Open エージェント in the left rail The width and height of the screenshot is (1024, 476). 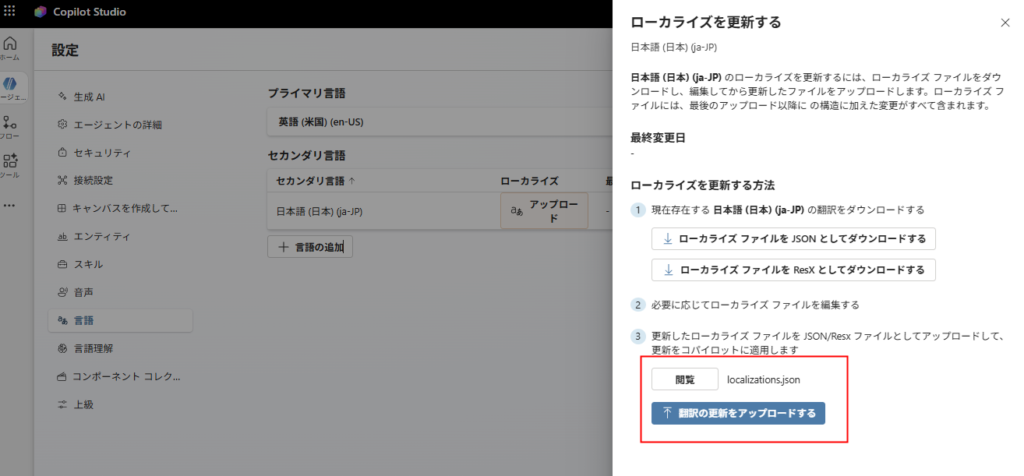[x=10, y=88]
